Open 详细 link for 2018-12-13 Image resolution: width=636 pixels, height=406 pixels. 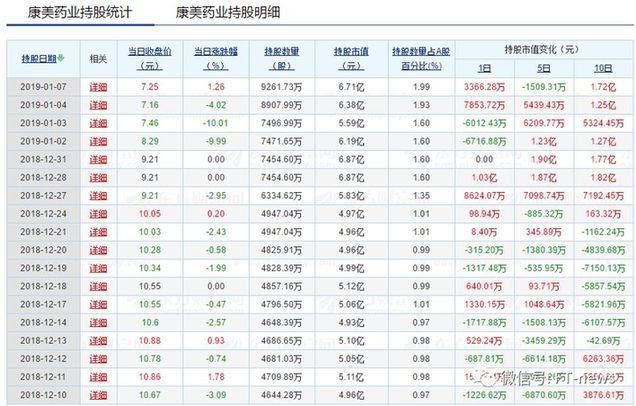pyautogui.click(x=98, y=341)
